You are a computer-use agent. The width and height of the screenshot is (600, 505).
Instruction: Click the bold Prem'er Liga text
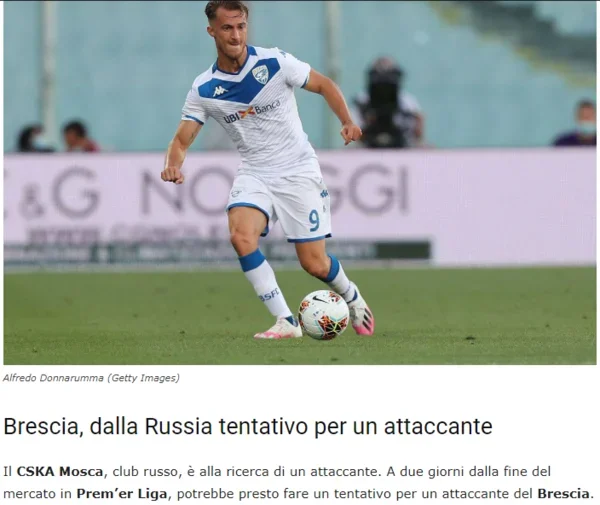click(122, 494)
